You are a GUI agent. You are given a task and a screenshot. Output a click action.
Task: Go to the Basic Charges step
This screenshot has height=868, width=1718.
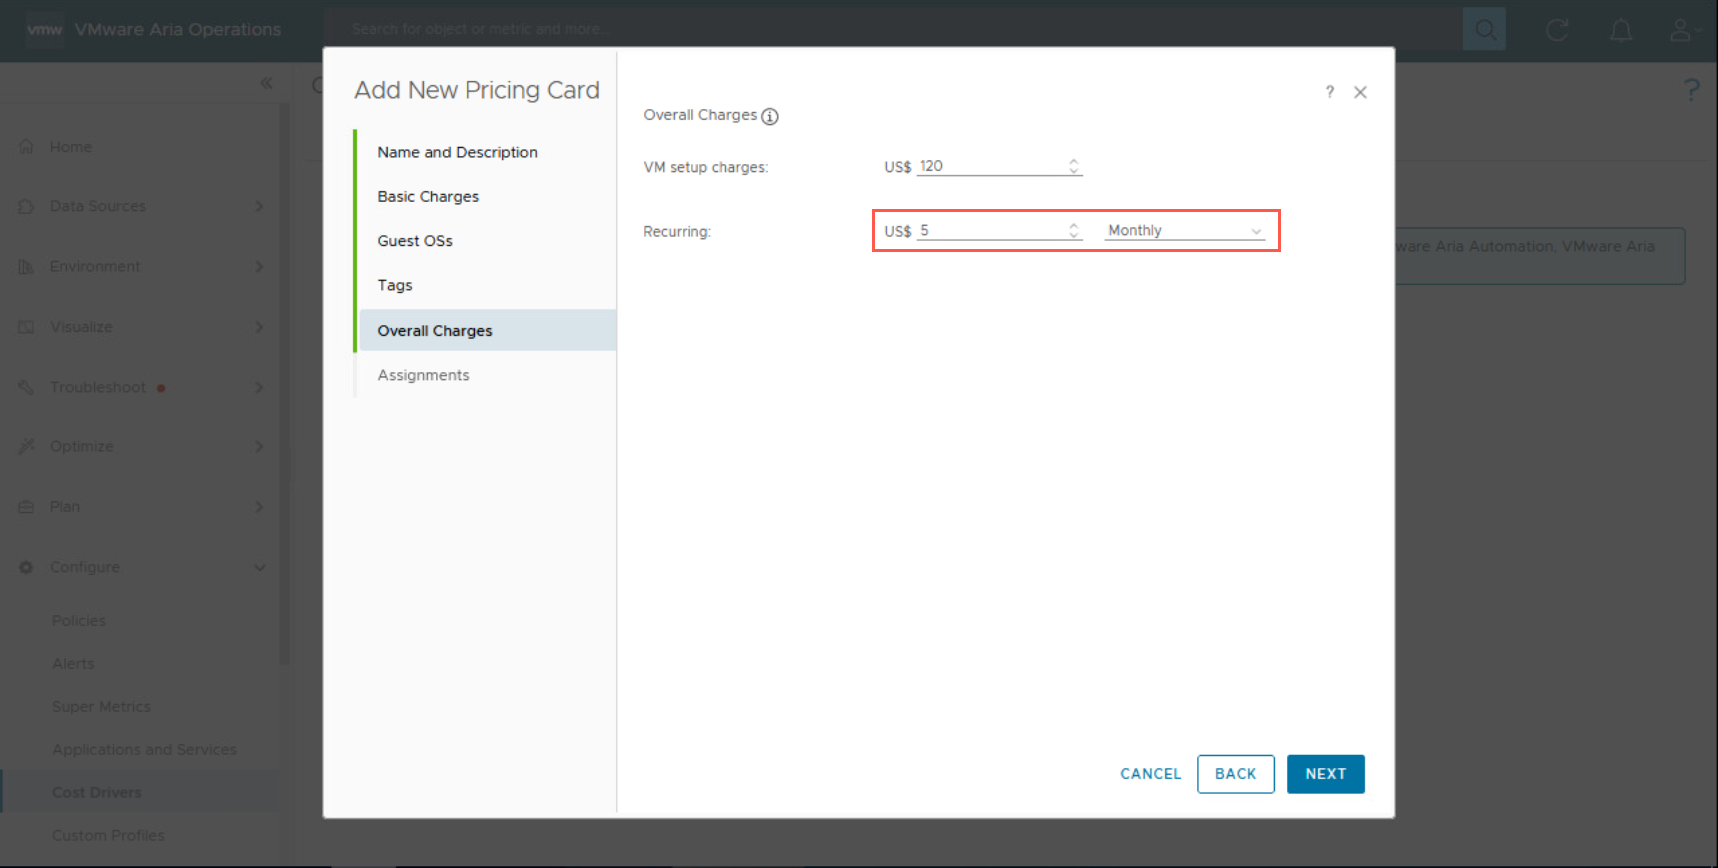(x=428, y=197)
